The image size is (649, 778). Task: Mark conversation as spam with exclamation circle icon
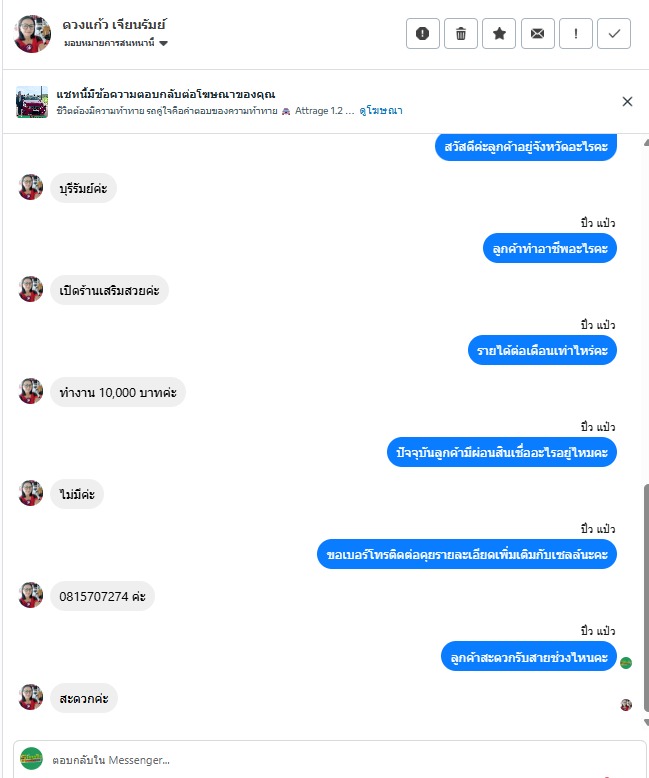click(x=422, y=34)
